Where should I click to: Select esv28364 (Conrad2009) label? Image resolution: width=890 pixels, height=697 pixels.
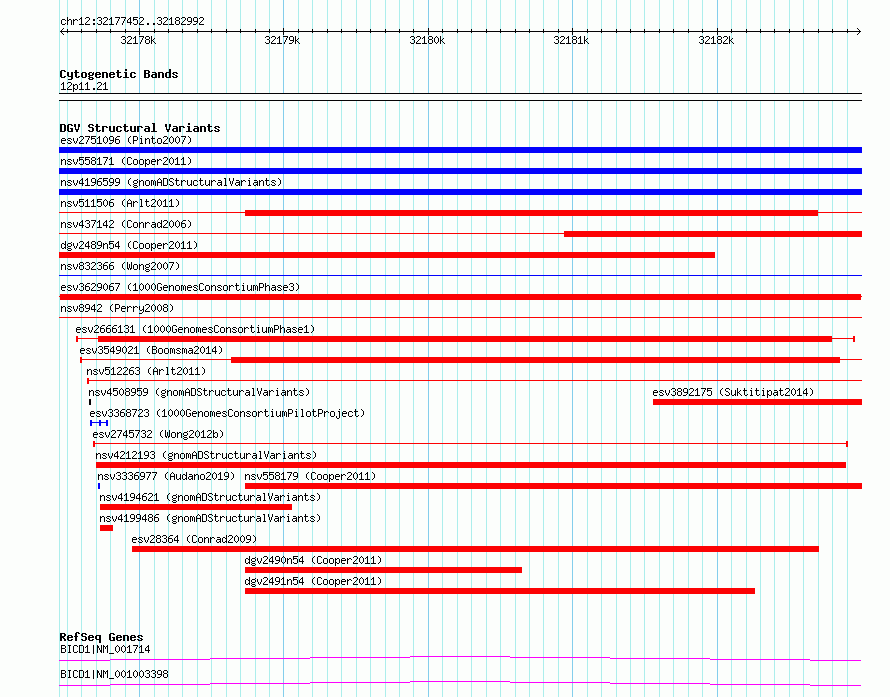pyautogui.click(x=194, y=539)
